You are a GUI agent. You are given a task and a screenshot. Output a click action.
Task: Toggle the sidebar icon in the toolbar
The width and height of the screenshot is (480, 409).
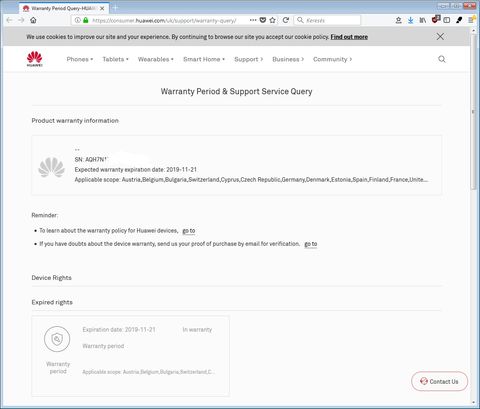(447, 20)
